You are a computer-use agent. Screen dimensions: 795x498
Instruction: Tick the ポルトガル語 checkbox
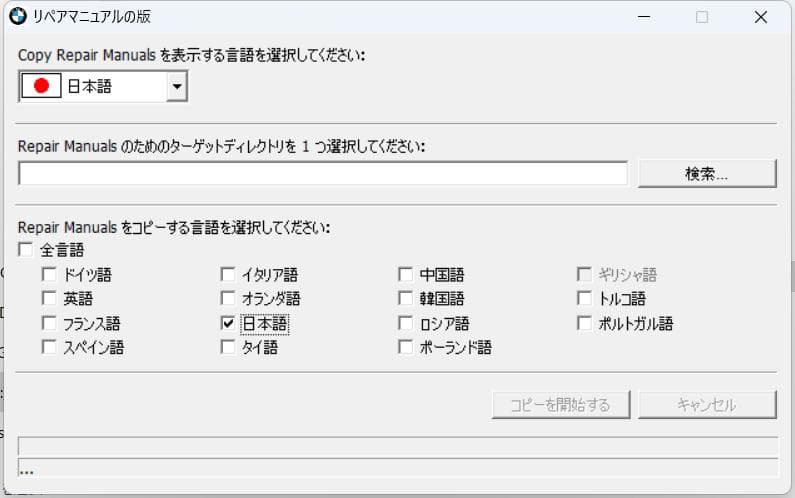[585, 323]
